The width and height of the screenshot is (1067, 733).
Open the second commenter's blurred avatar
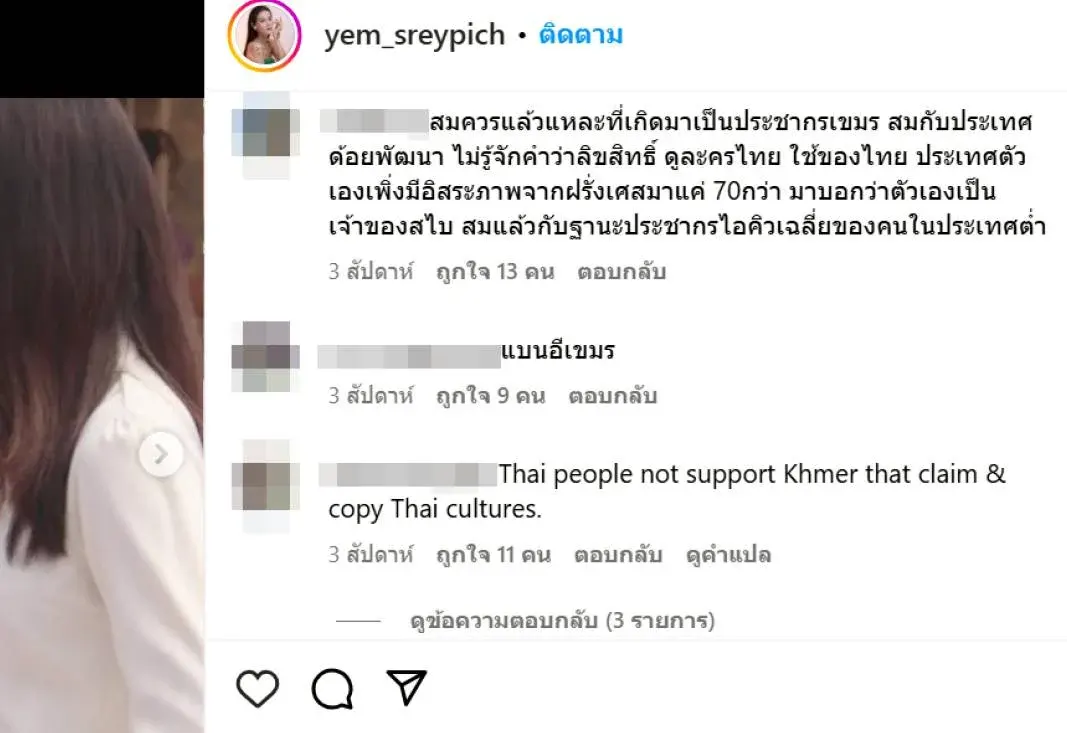265,356
